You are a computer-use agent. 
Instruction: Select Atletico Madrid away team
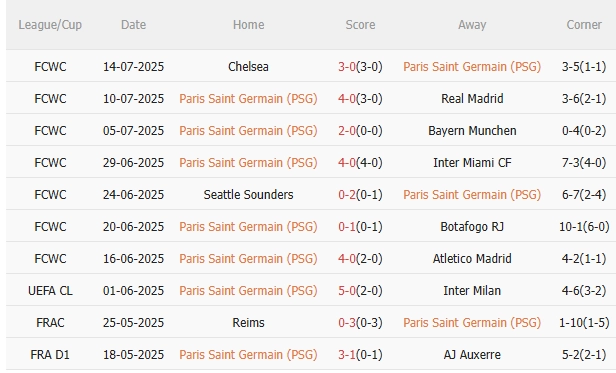point(472,259)
